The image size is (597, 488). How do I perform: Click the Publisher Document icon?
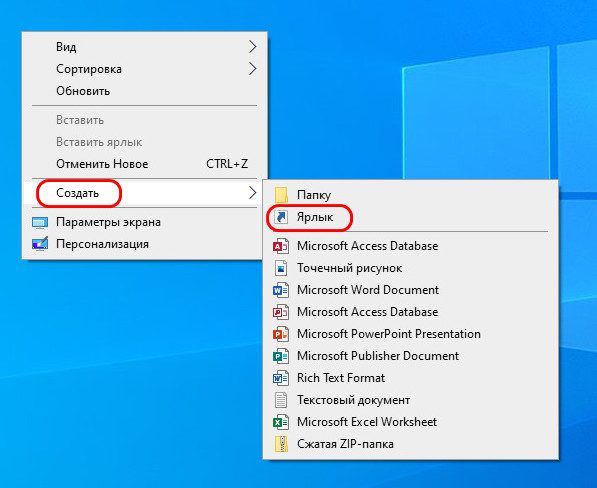pyautogui.click(x=281, y=356)
